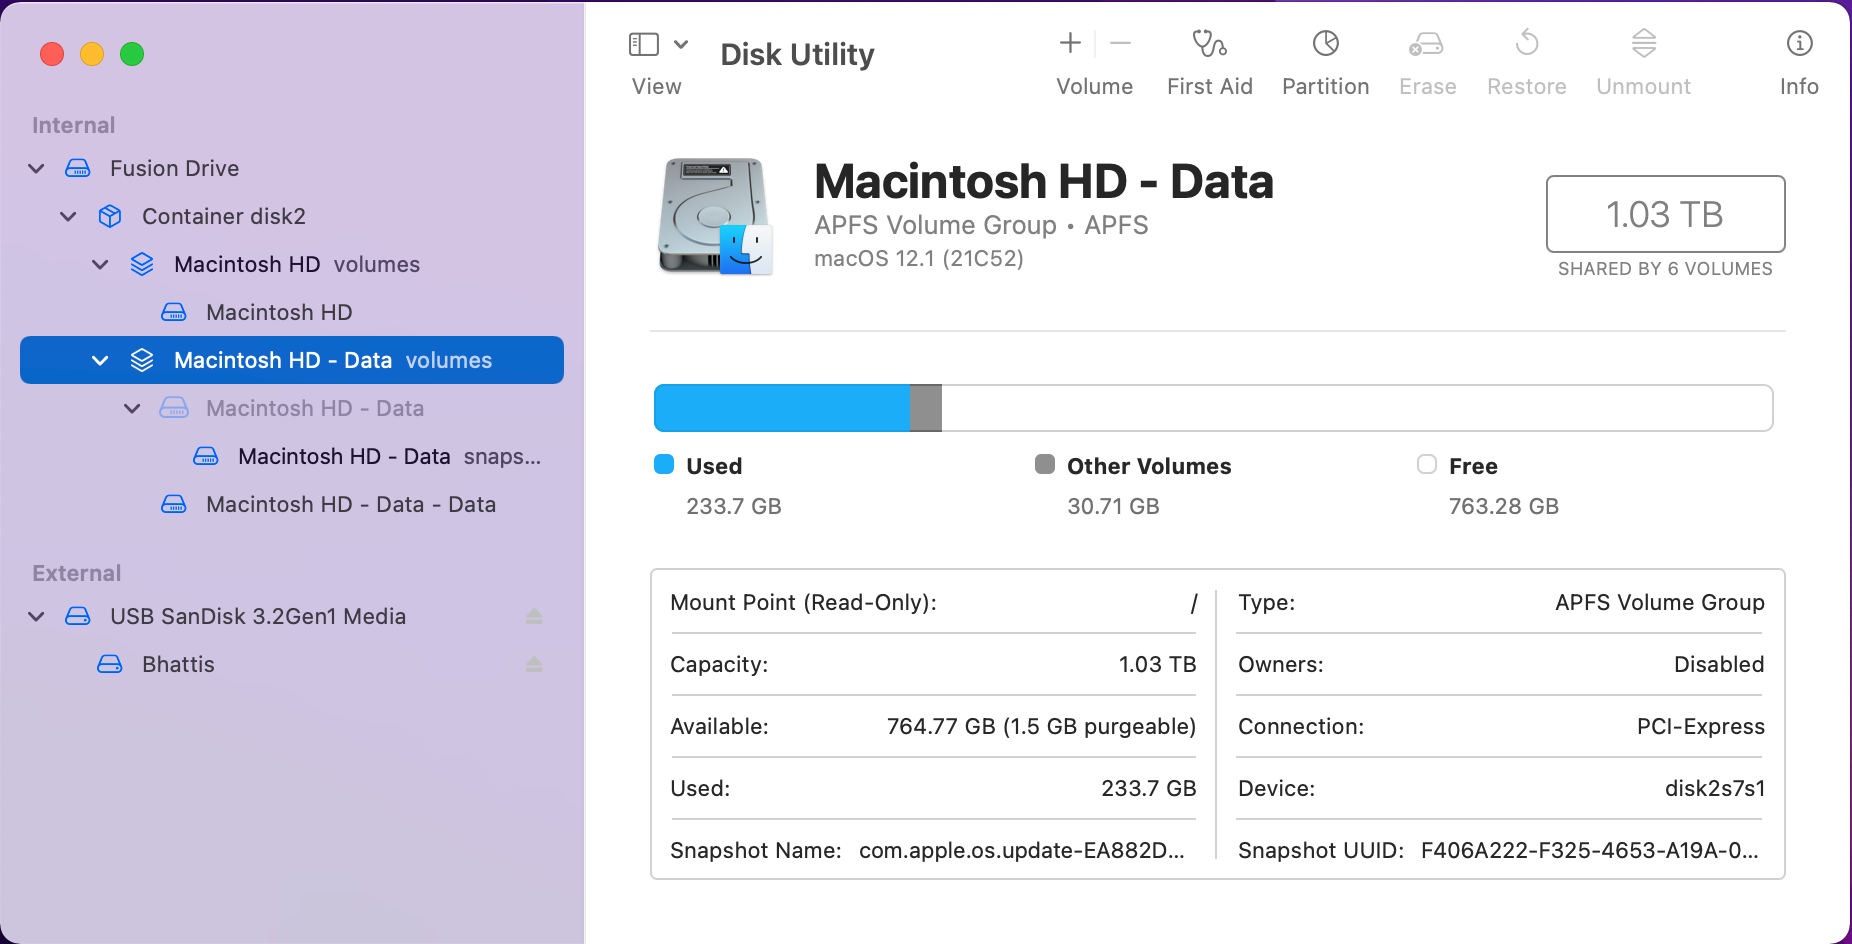Viewport: 1852px width, 944px height.
Task: Click the Unmount eject icon
Action: click(1644, 43)
